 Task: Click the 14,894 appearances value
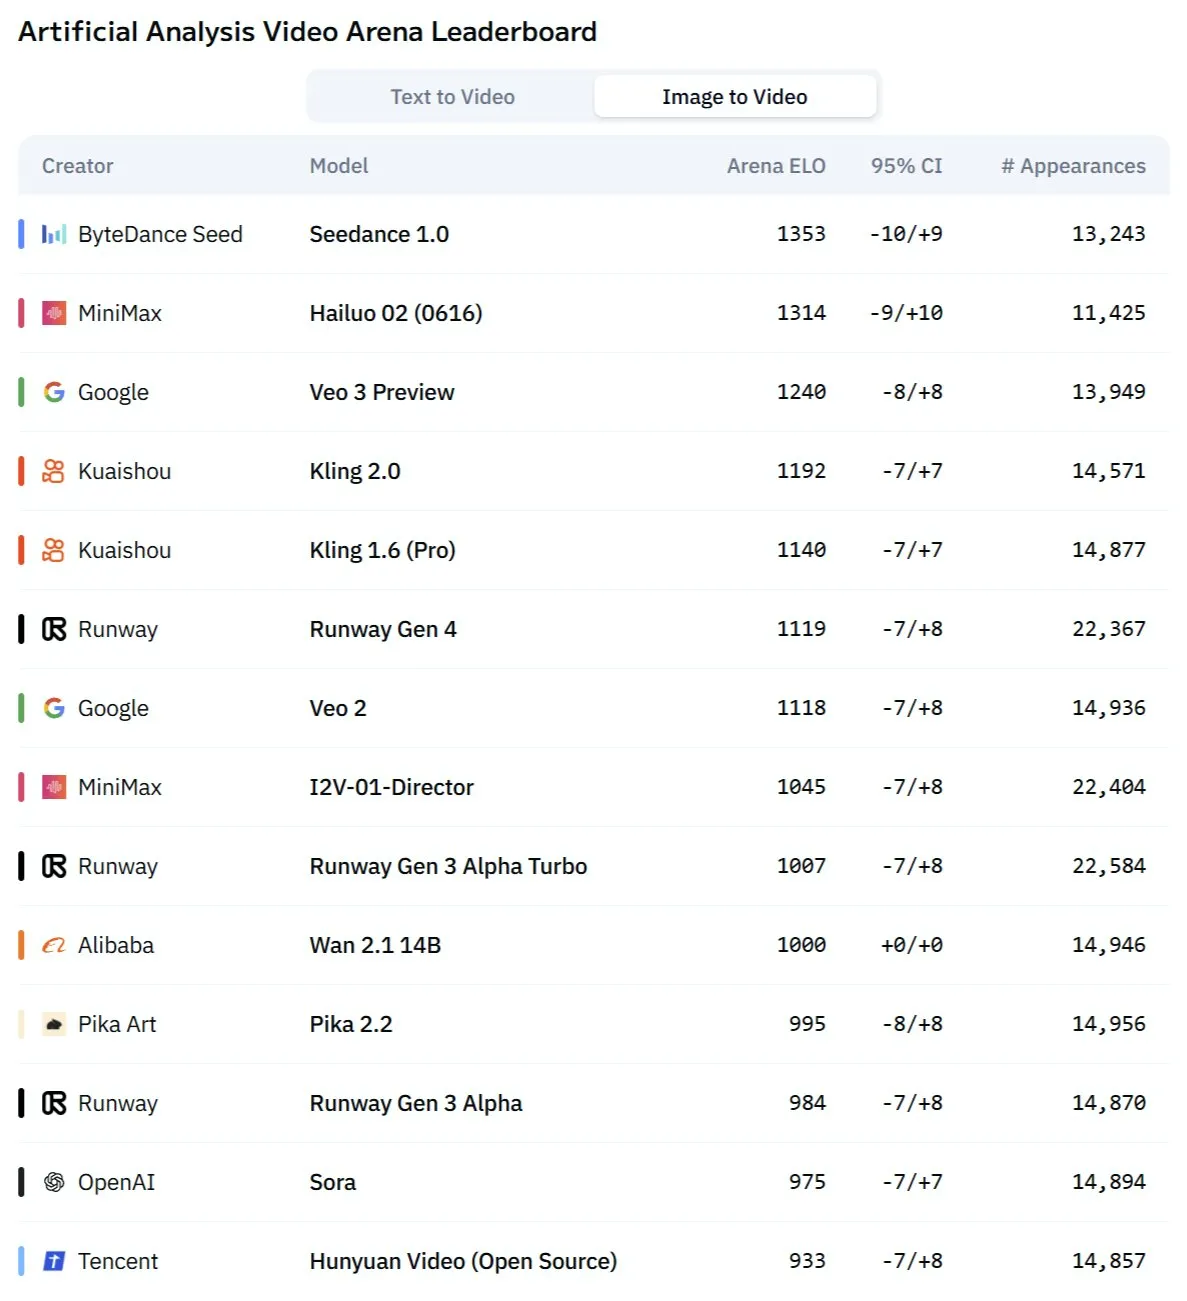[x=1109, y=1182]
